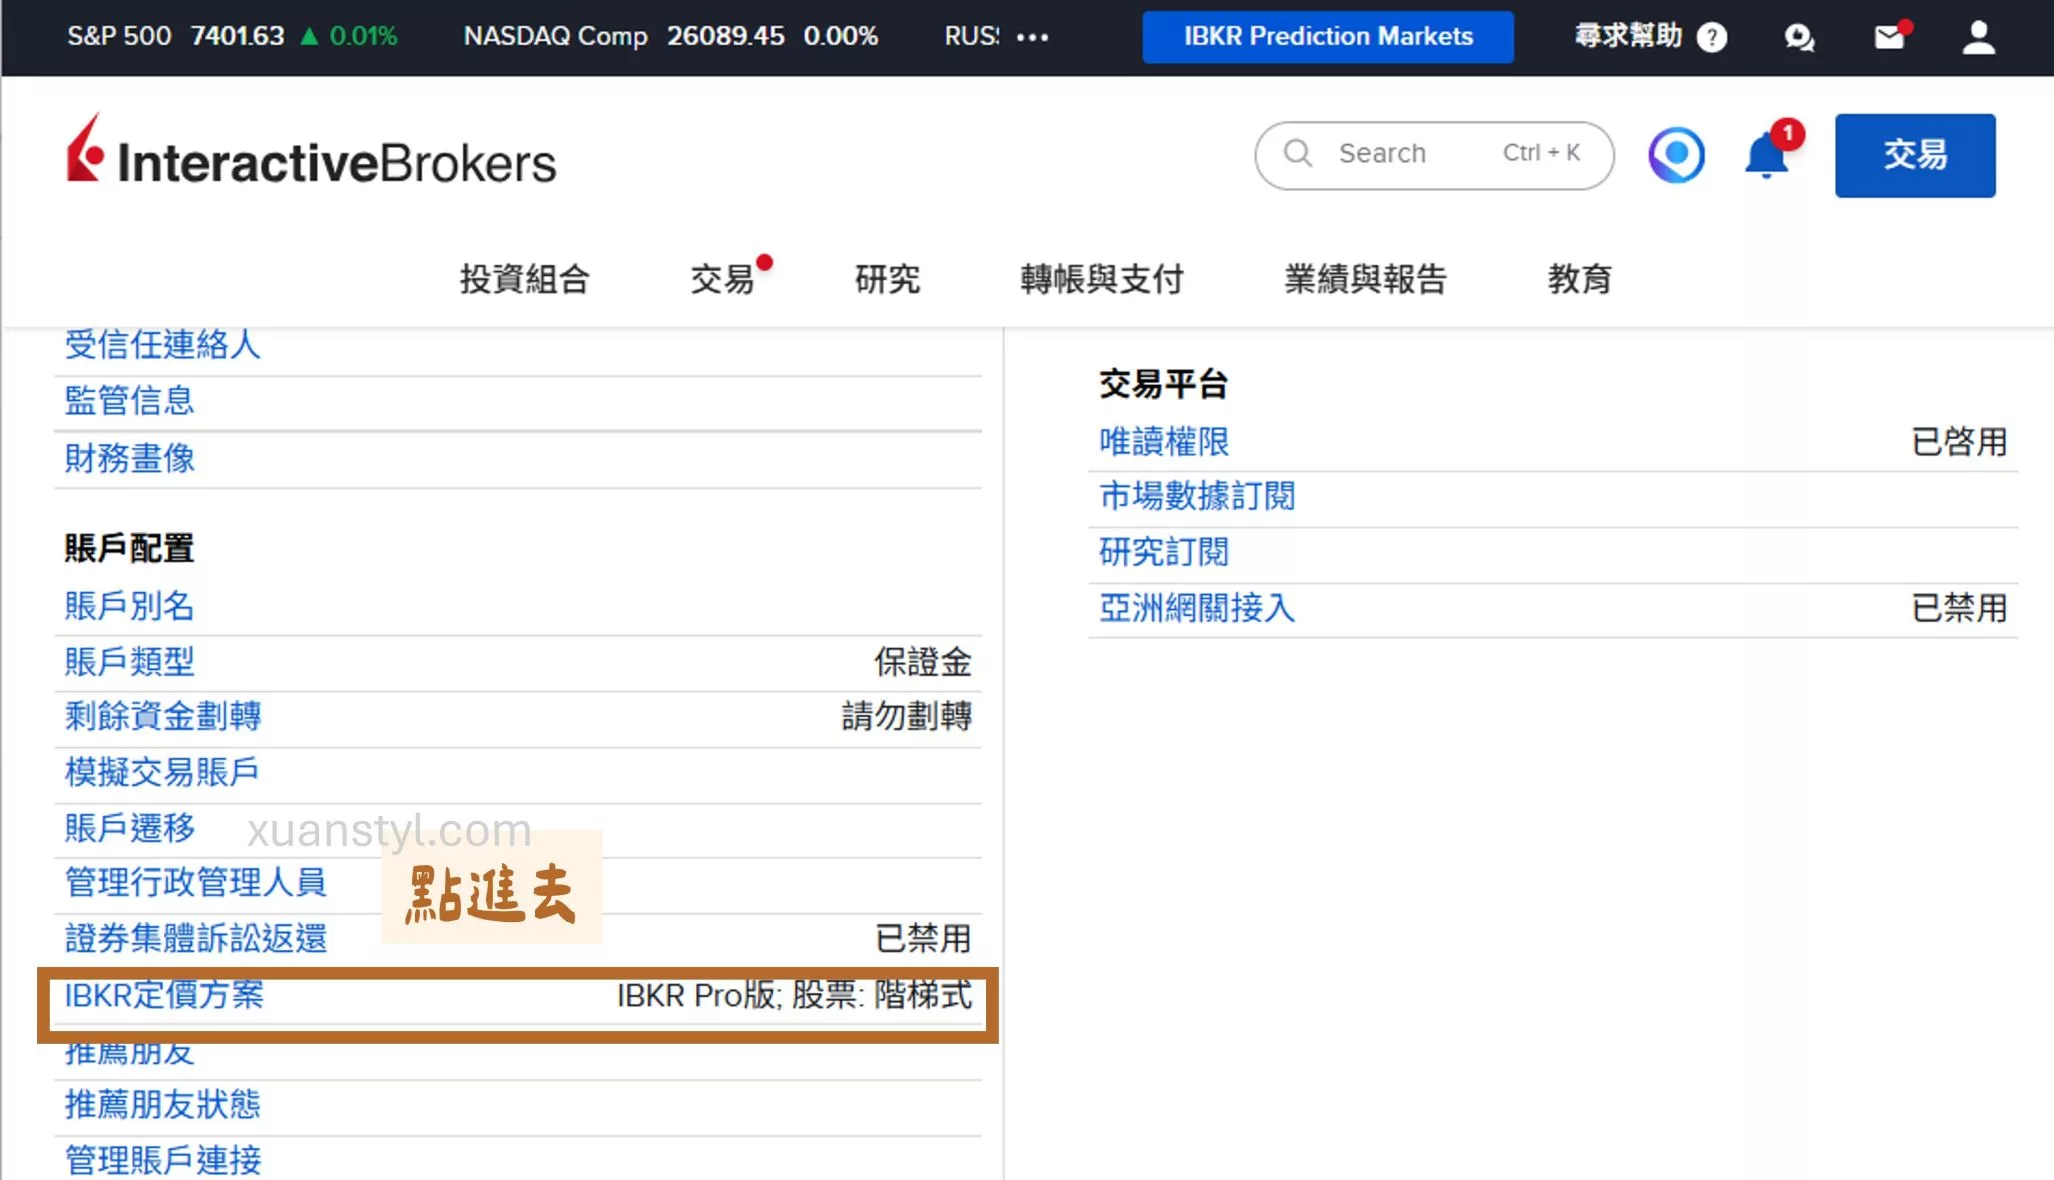The image size is (2054, 1180).
Task: Click the 已啓用 status beside 唯讀權限
Action: pyautogui.click(x=1960, y=442)
